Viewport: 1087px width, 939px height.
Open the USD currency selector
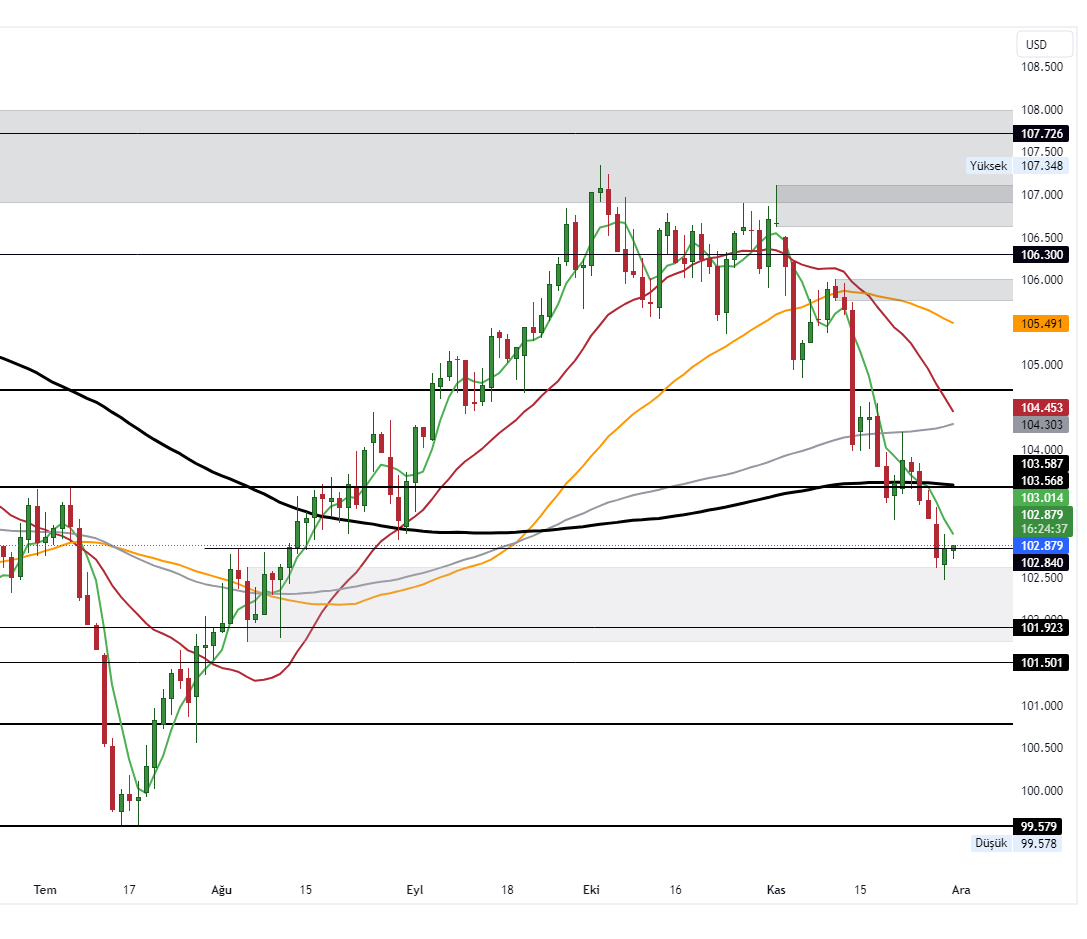point(1043,44)
